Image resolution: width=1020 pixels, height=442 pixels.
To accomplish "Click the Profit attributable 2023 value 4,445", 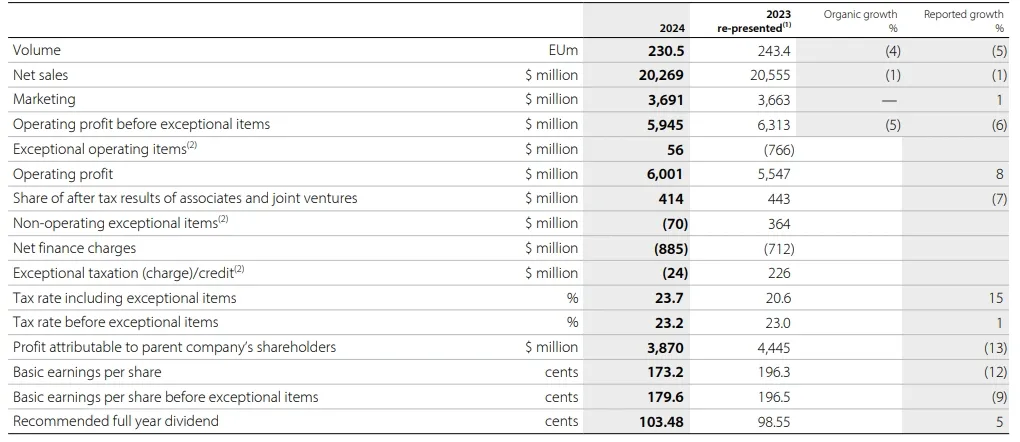I will pyautogui.click(x=770, y=347).
